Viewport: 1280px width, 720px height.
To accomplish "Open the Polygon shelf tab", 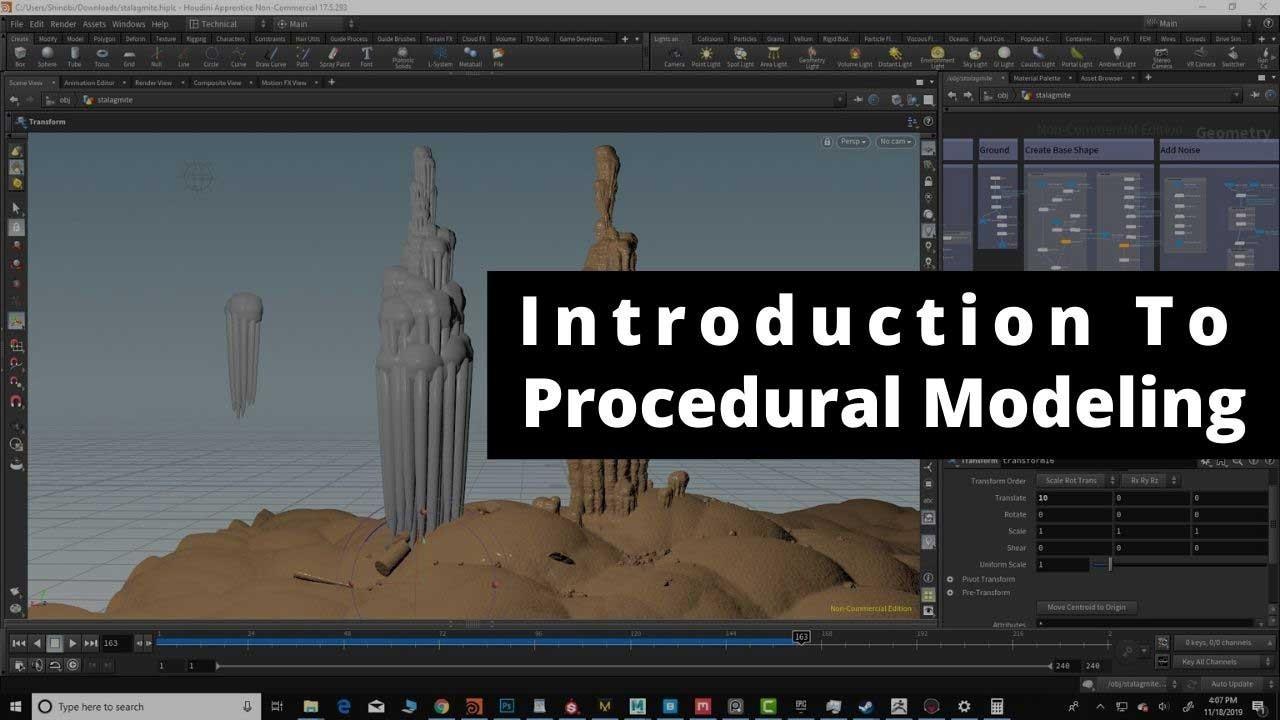I will click(x=104, y=39).
